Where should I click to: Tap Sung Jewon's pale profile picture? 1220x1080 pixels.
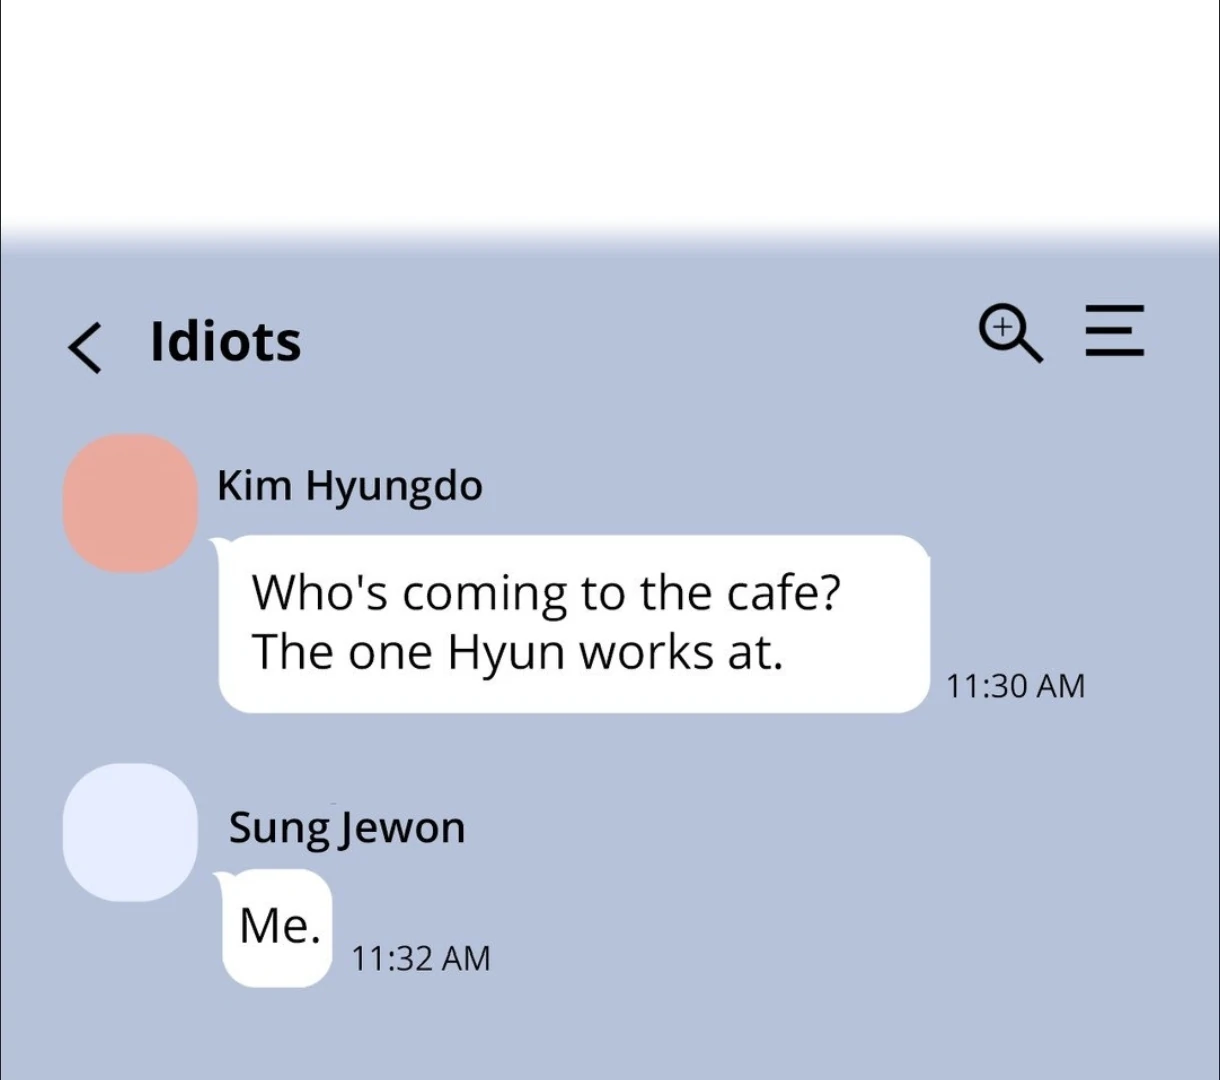[130, 832]
